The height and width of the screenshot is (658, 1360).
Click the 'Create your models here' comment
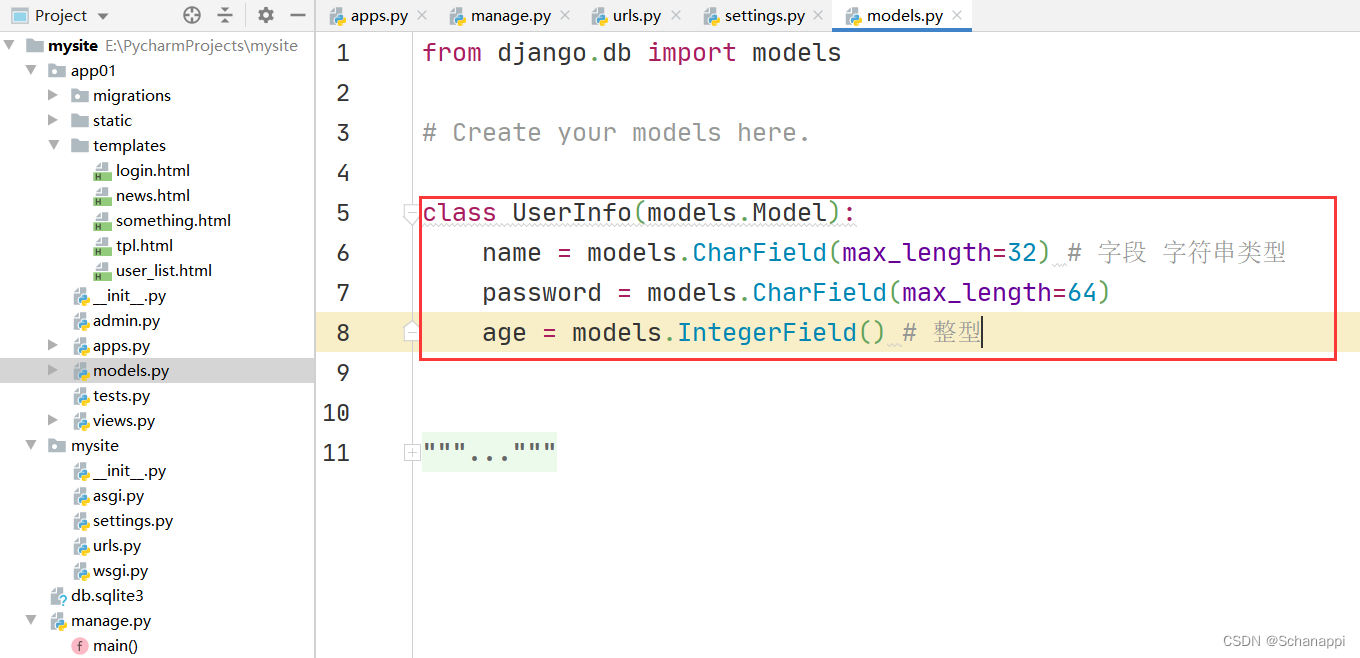616,132
